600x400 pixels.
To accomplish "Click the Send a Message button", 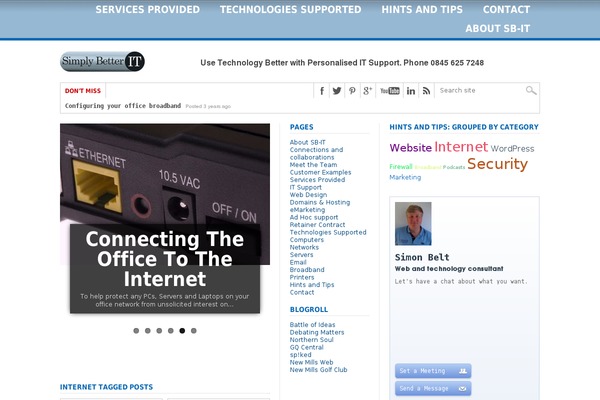I will pos(433,389).
